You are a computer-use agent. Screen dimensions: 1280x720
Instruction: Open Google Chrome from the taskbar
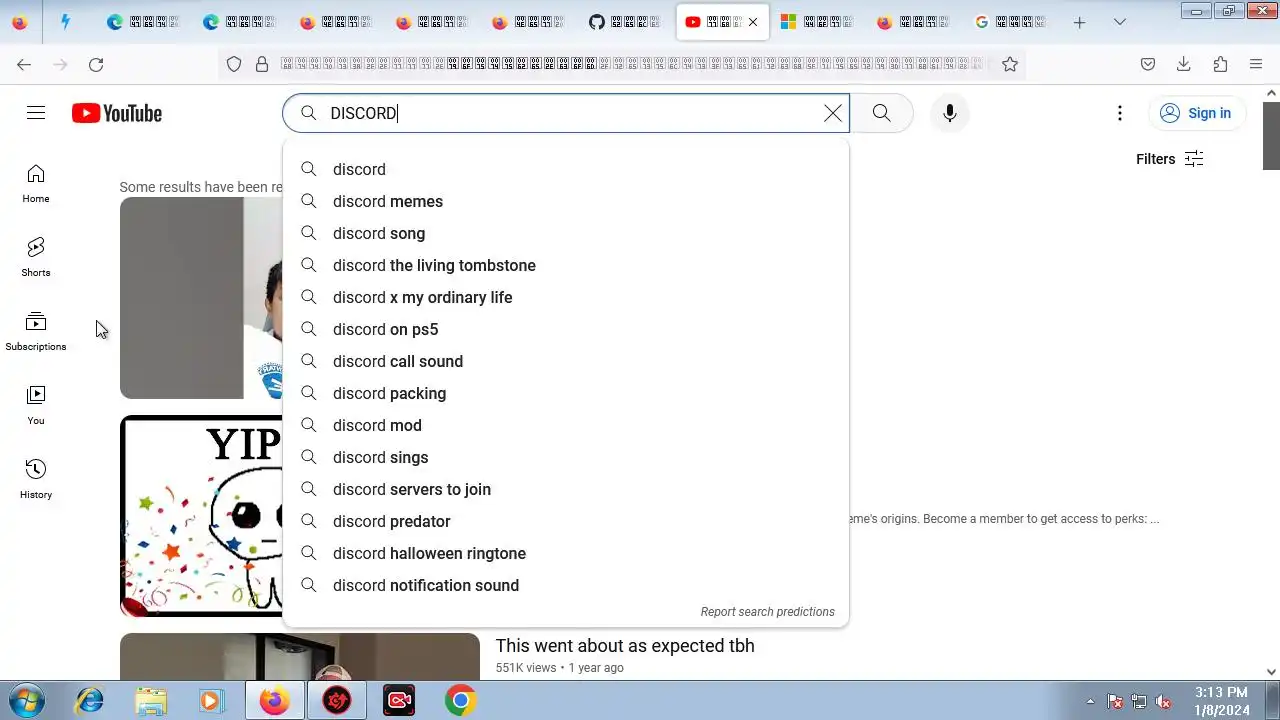(461, 701)
